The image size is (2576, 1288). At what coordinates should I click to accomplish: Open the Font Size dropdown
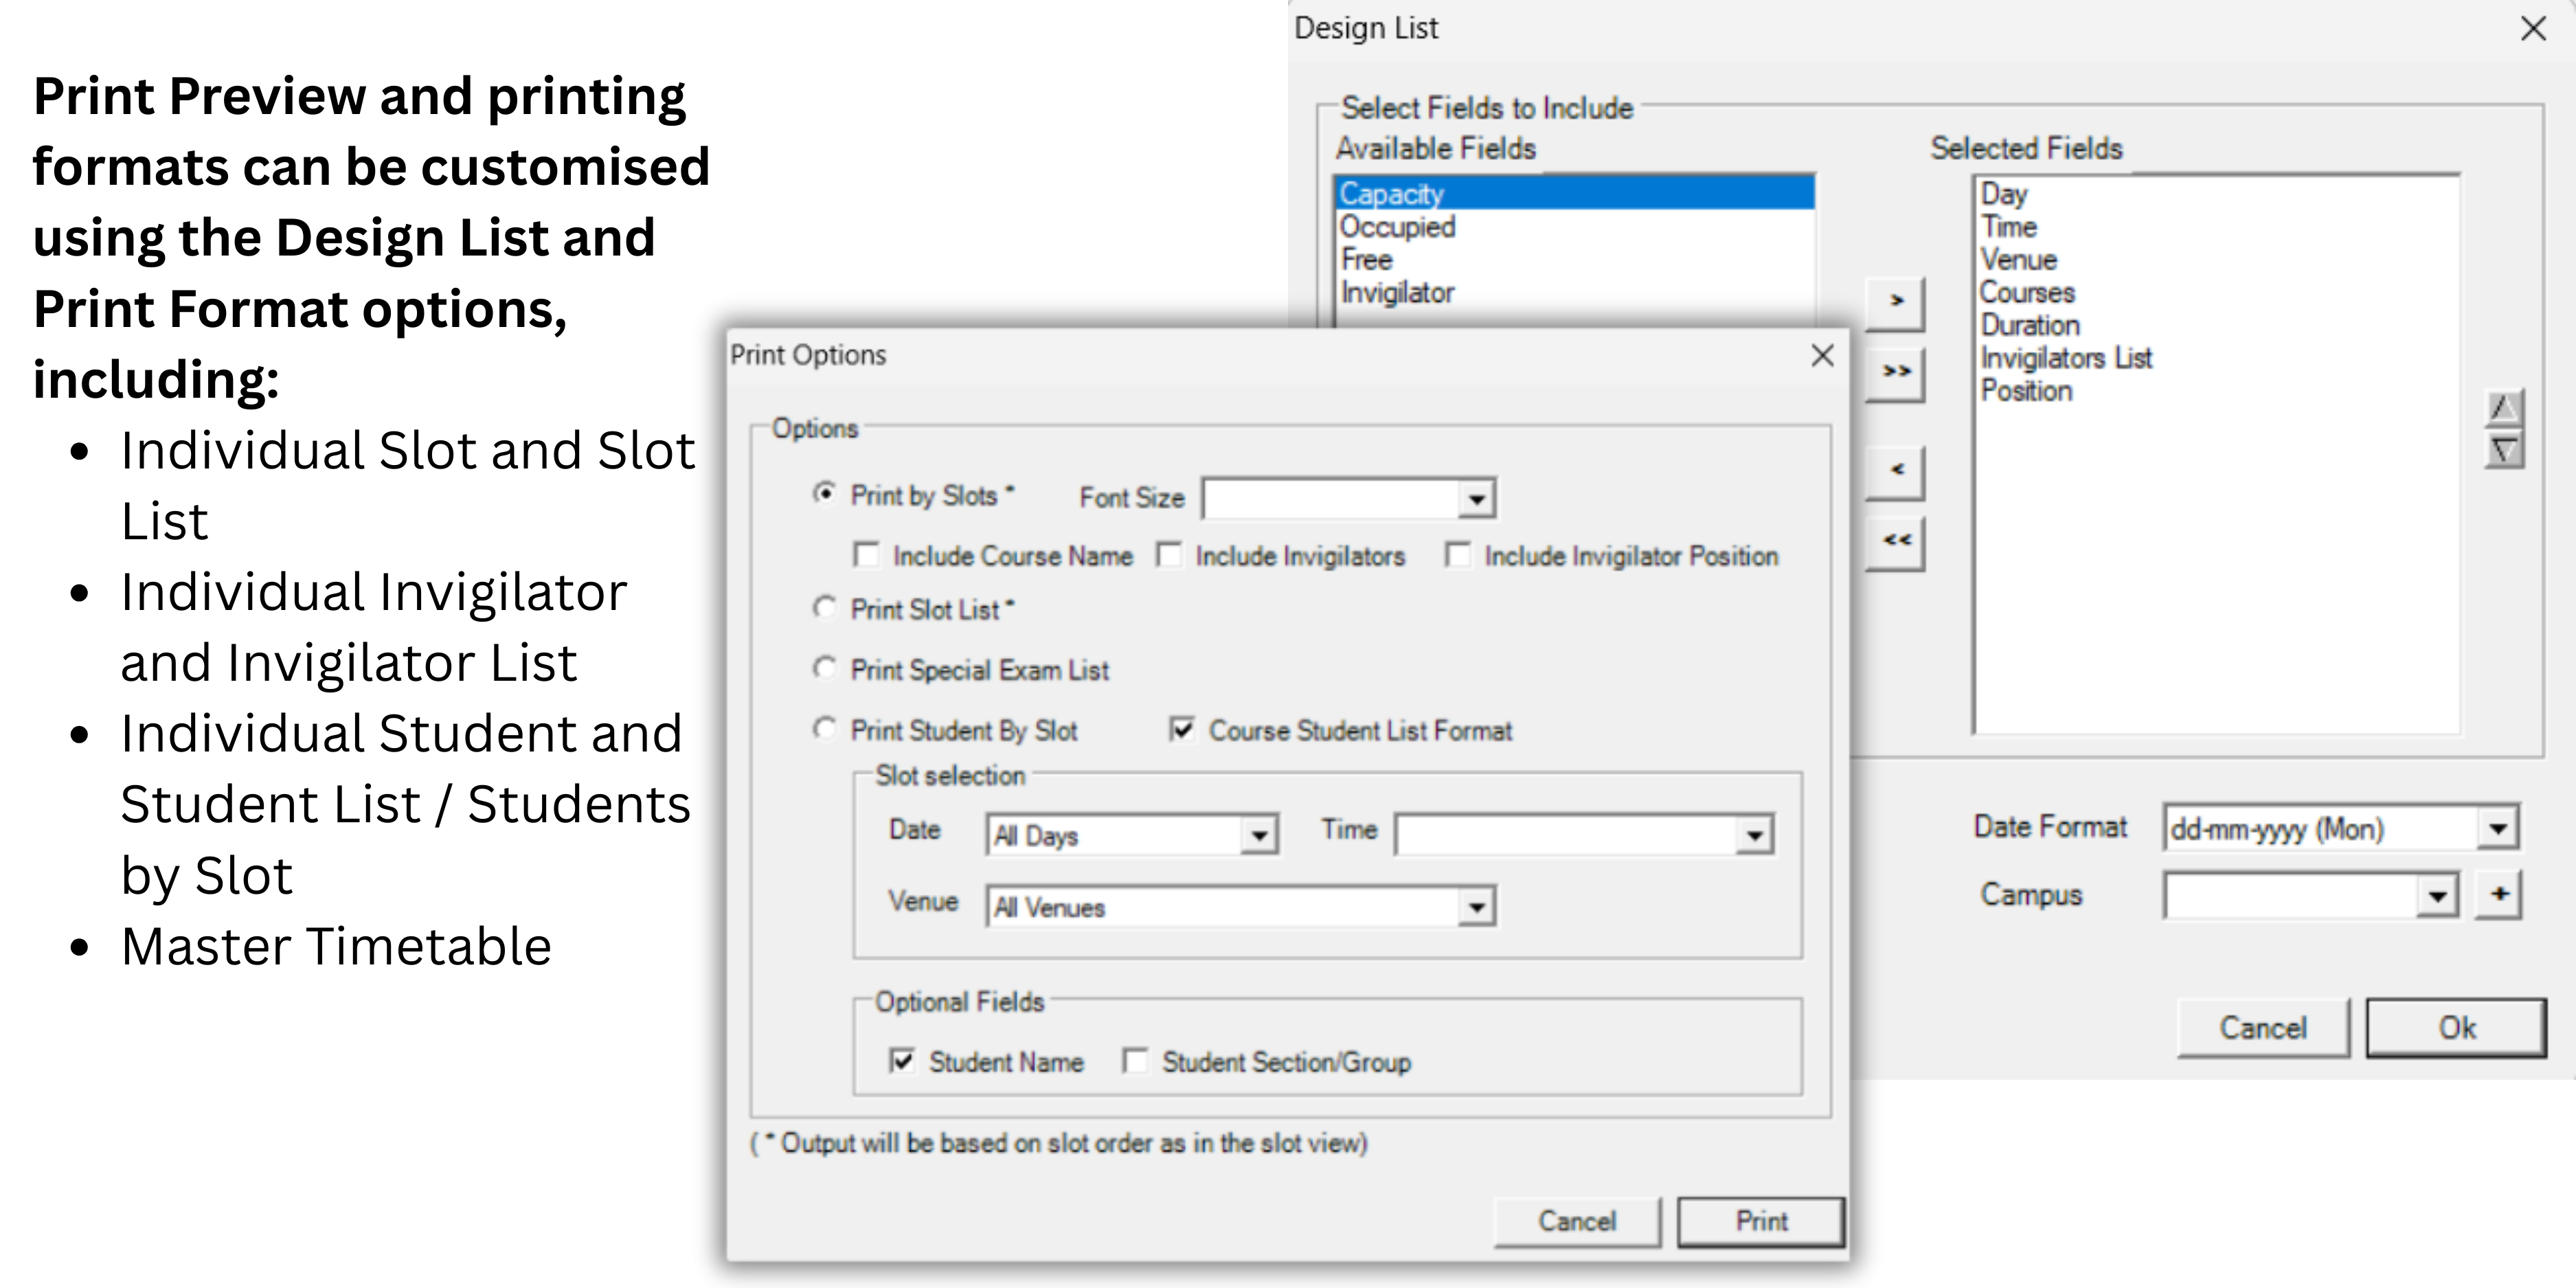1477,497
